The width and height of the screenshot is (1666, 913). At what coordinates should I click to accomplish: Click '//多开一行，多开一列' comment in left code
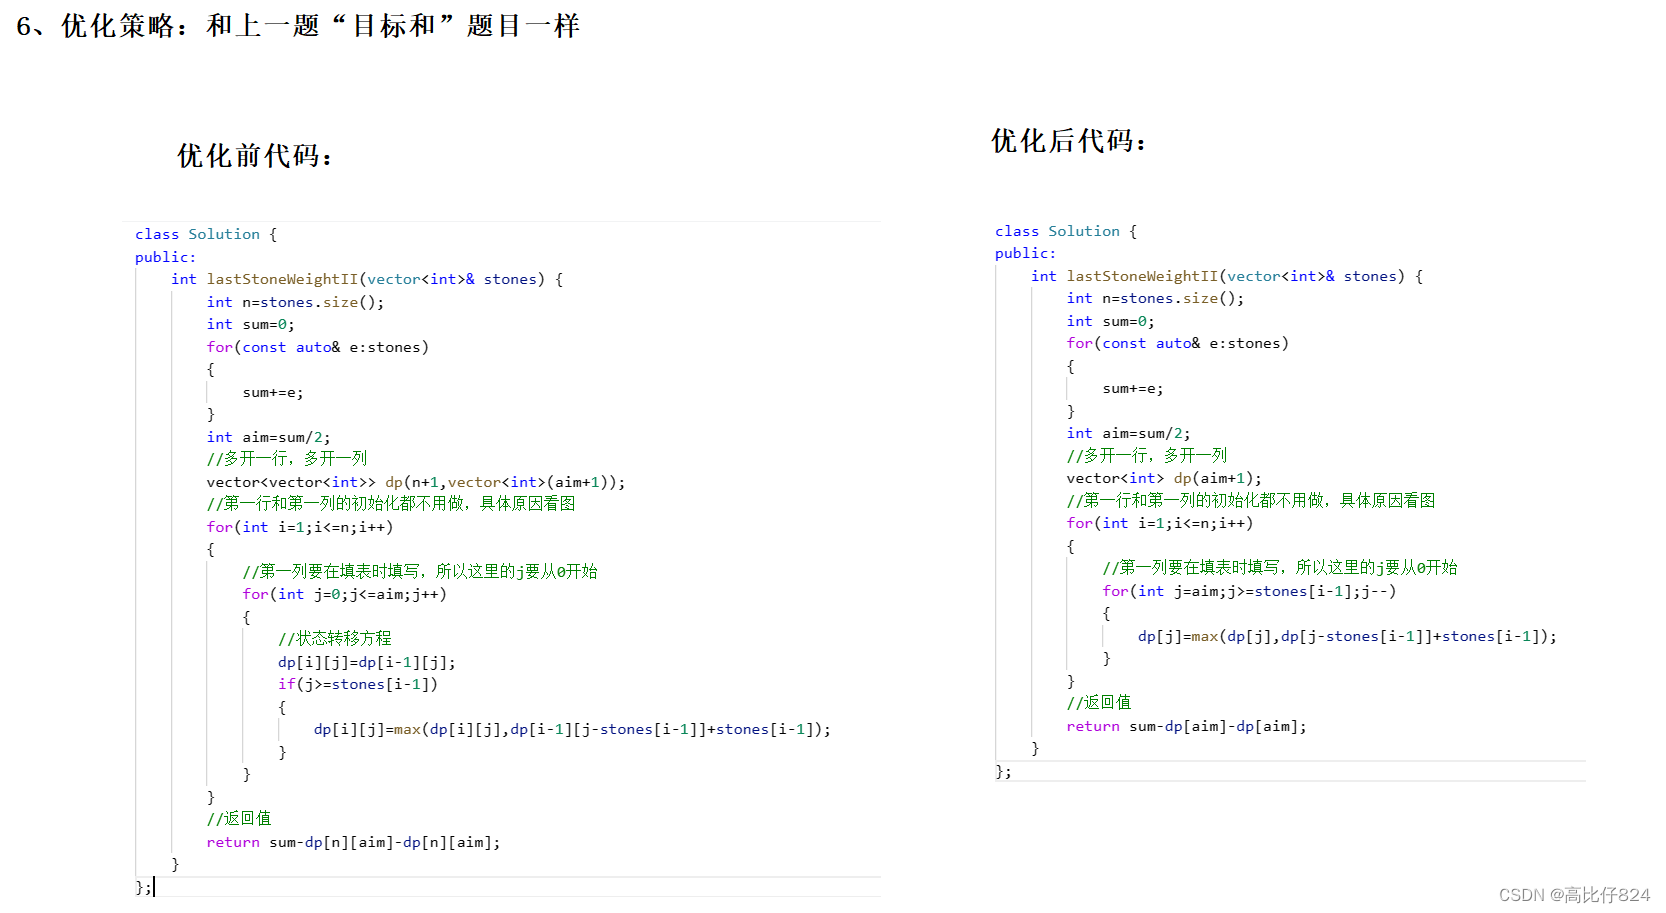click(x=287, y=458)
